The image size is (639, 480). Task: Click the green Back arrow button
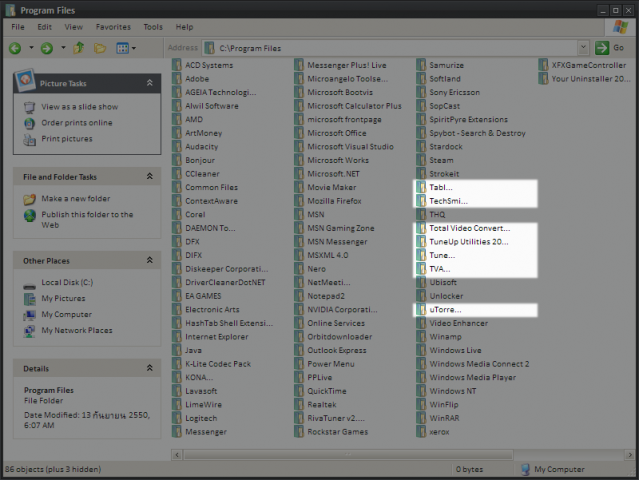click(x=15, y=48)
